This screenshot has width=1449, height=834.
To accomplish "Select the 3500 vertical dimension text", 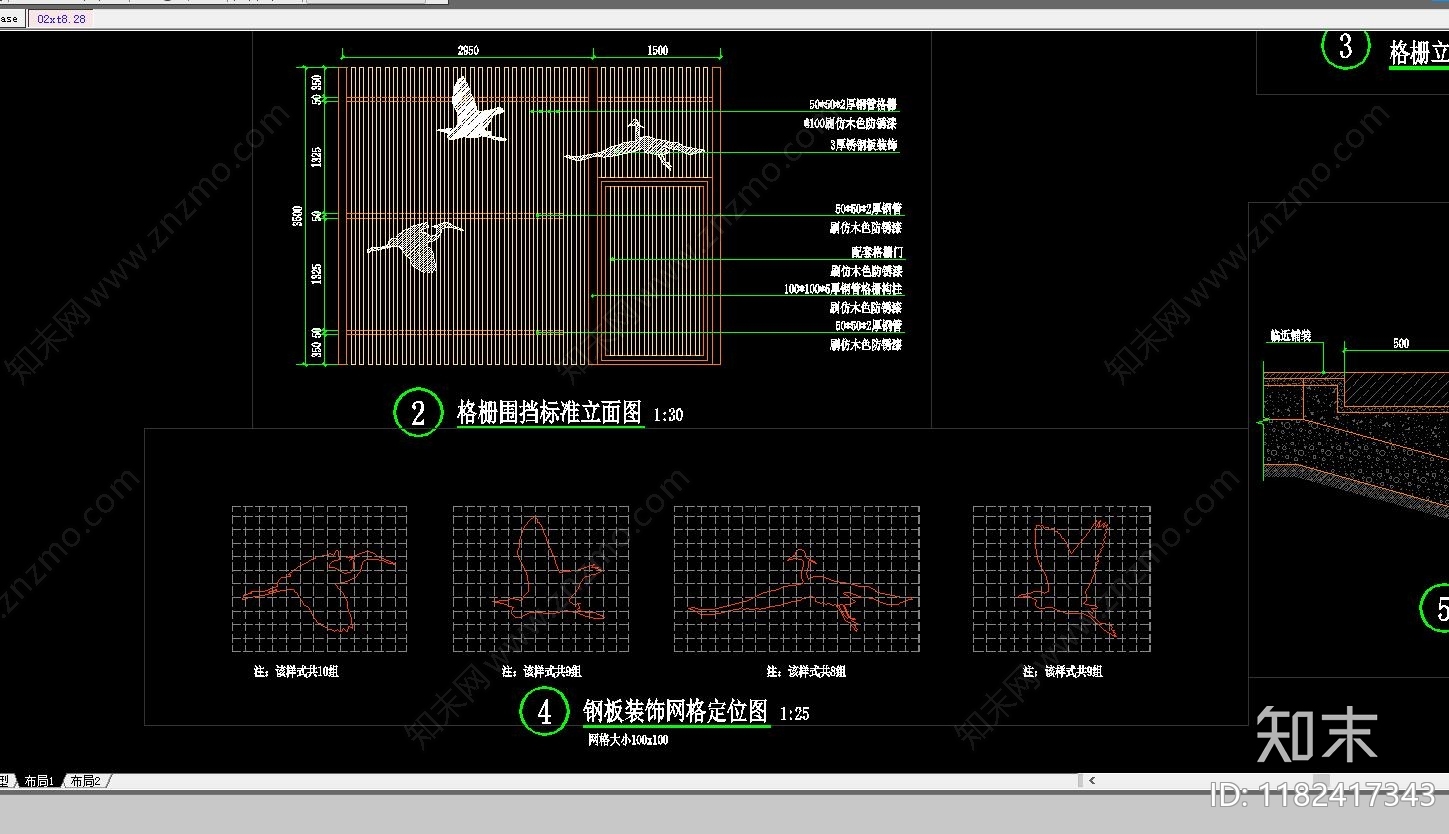I will tap(297, 216).
